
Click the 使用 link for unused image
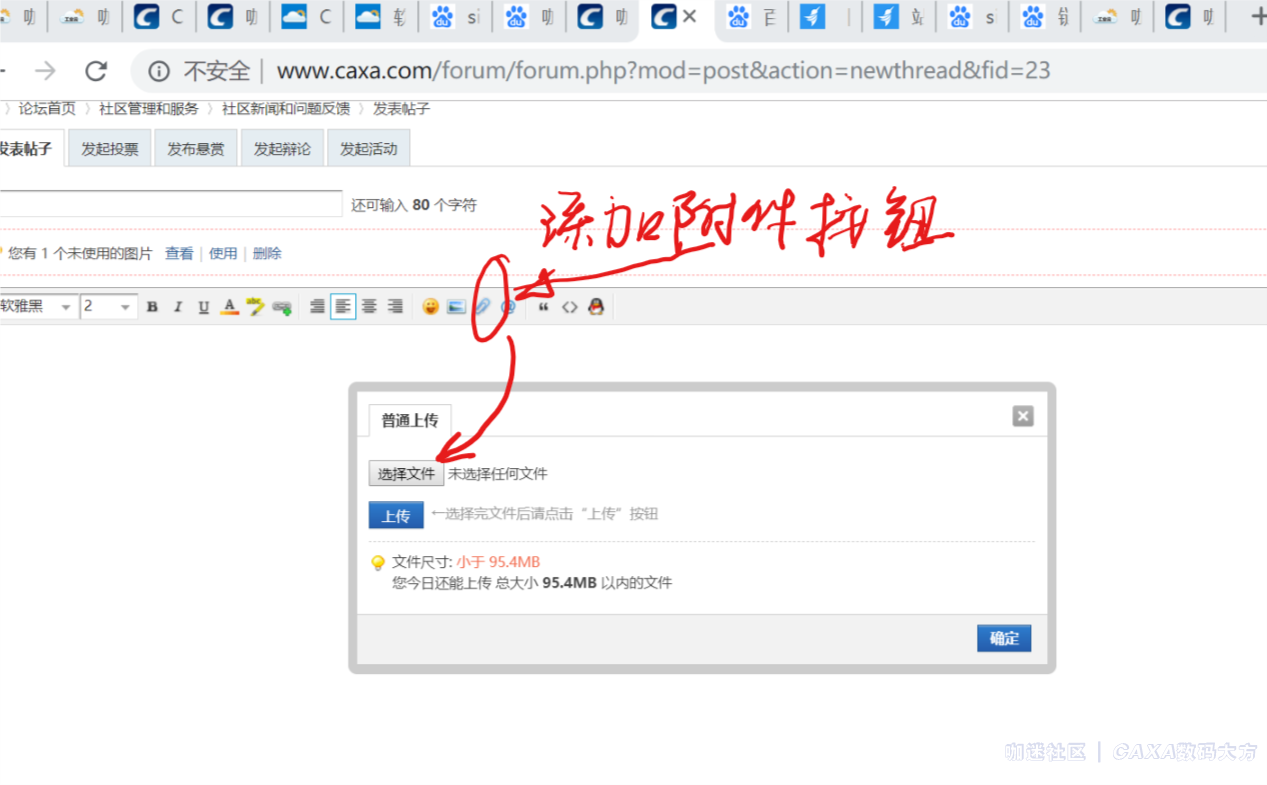(x=223, y=254)
